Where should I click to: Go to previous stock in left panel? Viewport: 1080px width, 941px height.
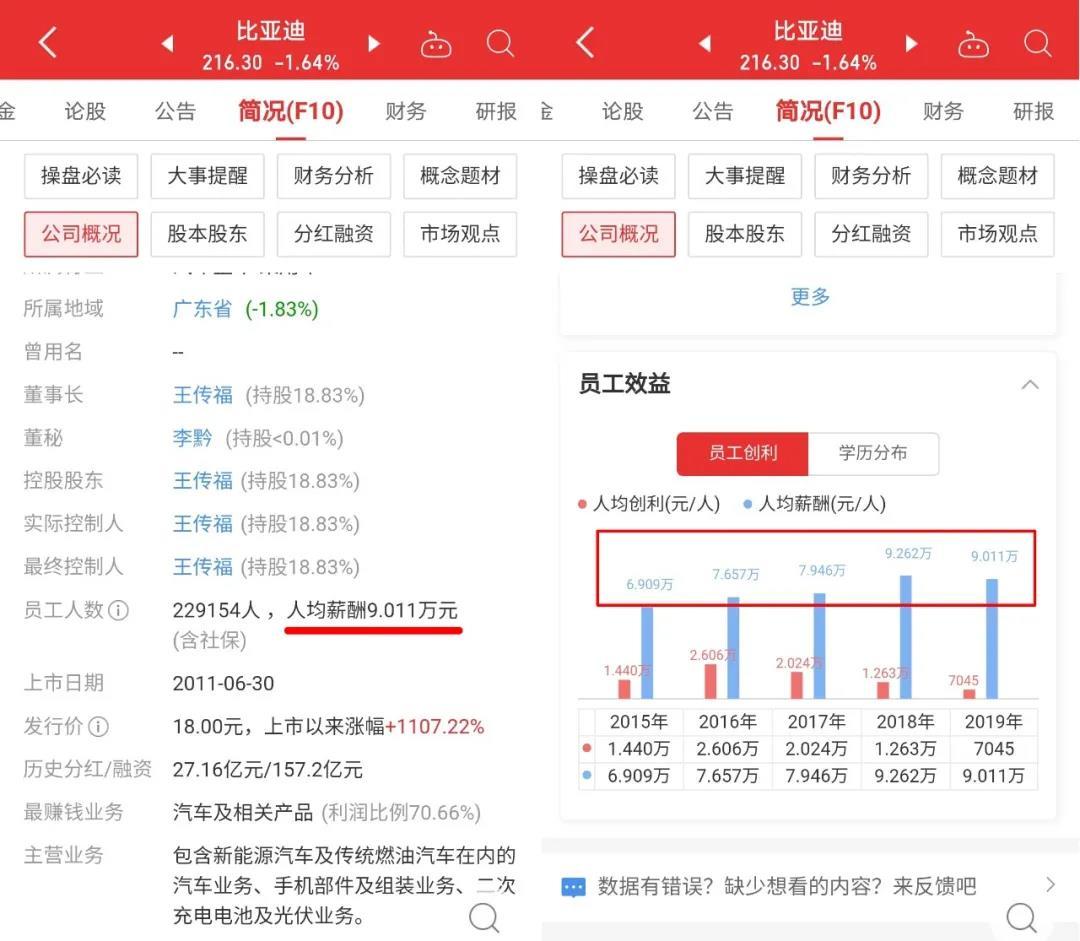click(167, 44)
